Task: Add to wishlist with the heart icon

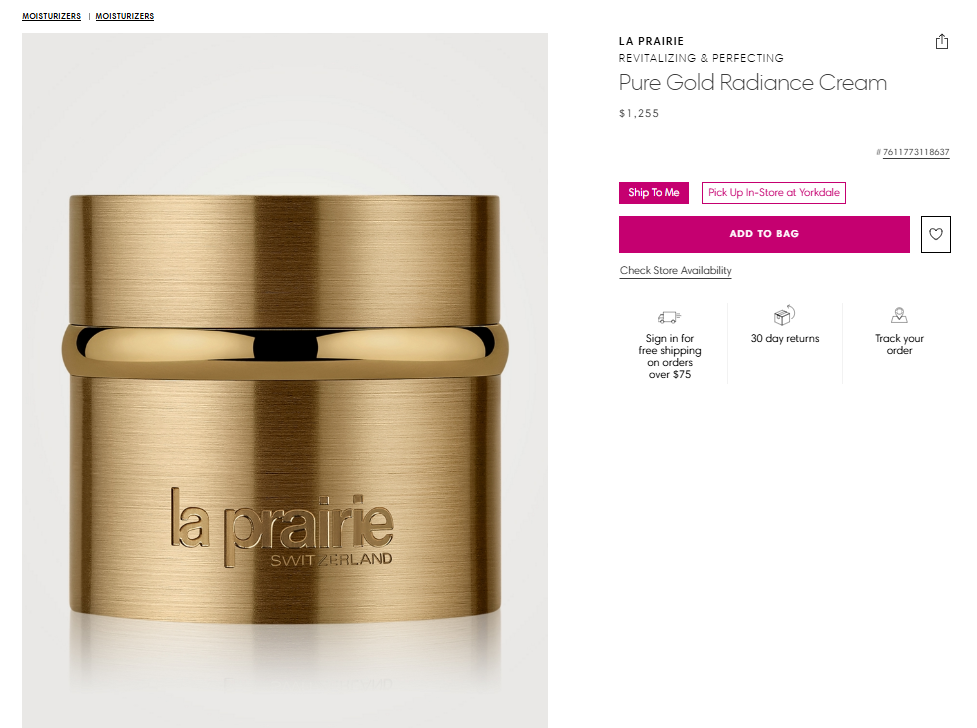Action: pos(936,234)
